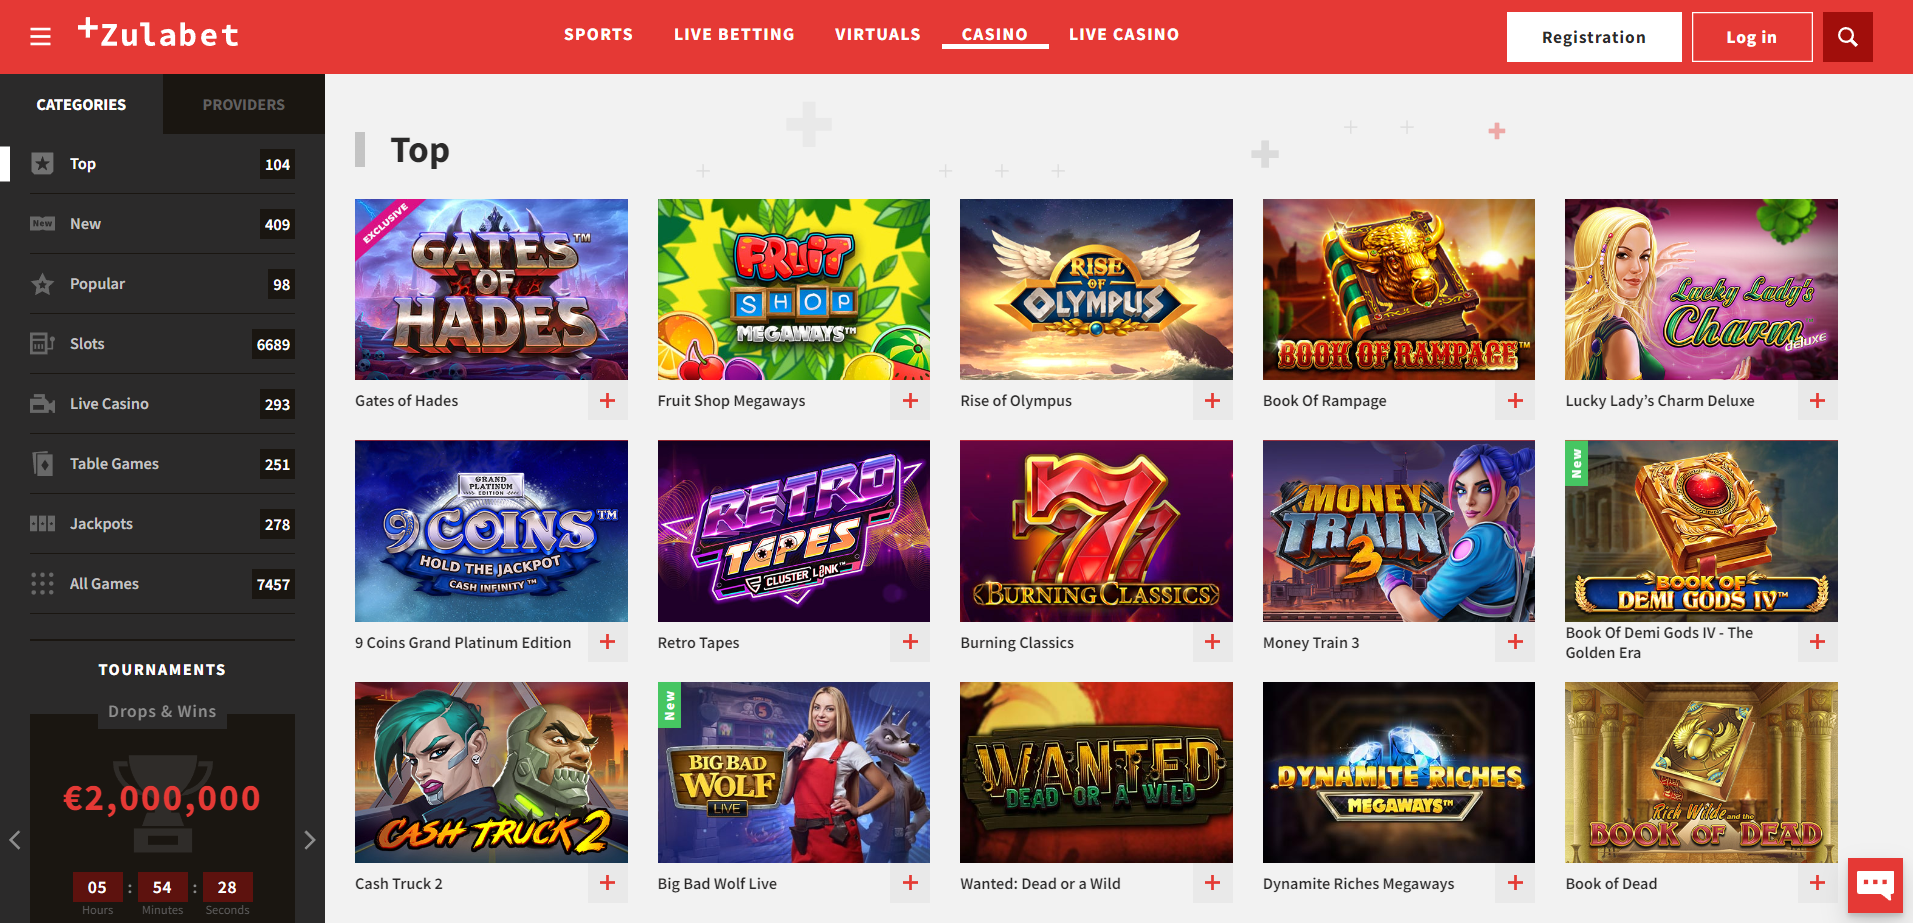Click the Zulabet logo
The image size is (1913, 923).
click(x=158, y=34)
